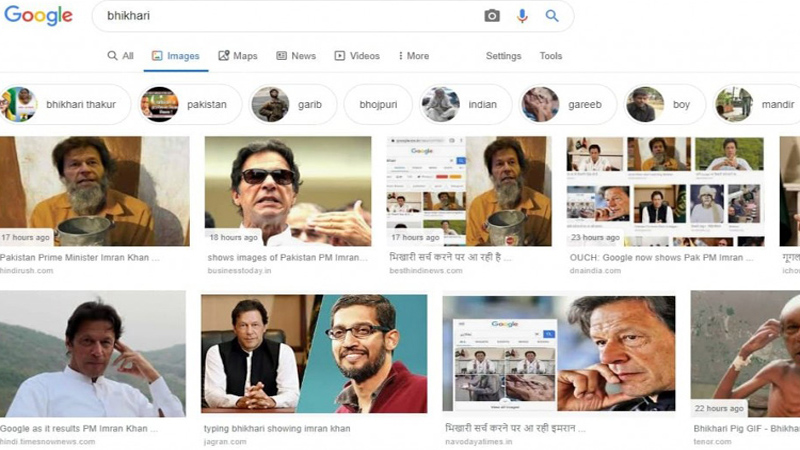Expand the Tools options

pos(551,56)
